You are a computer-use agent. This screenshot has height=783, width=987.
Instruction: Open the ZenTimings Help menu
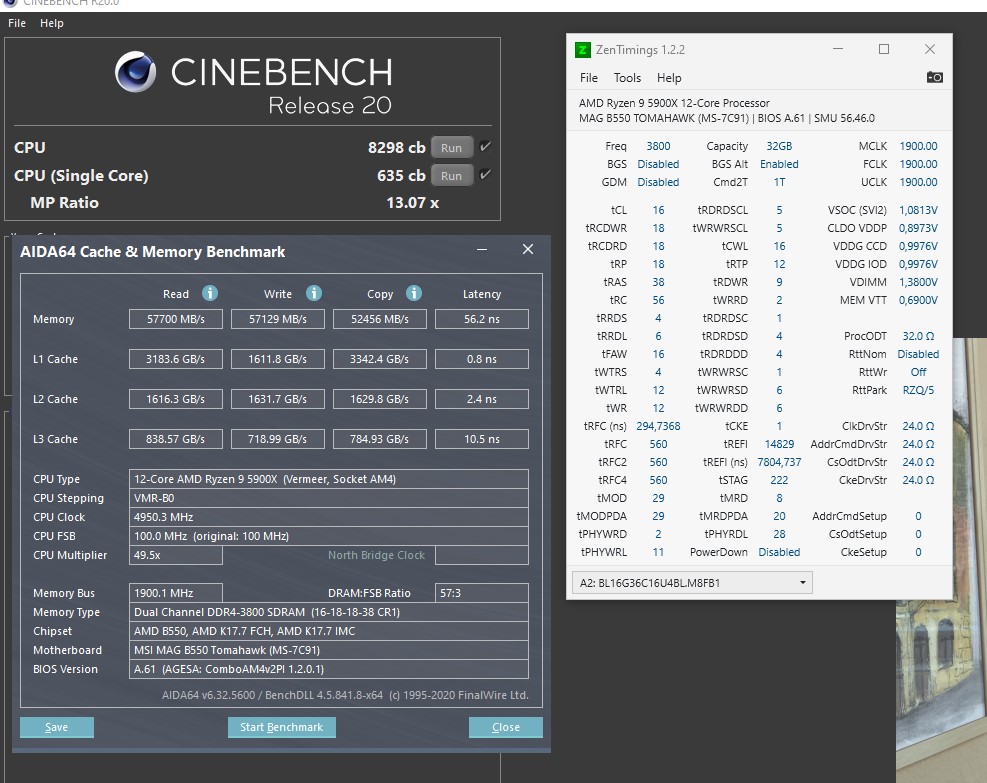(669, 78)
